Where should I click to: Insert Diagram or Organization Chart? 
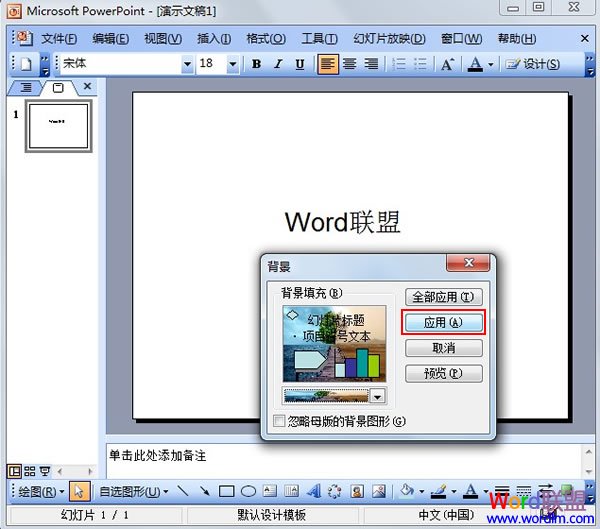335,491
